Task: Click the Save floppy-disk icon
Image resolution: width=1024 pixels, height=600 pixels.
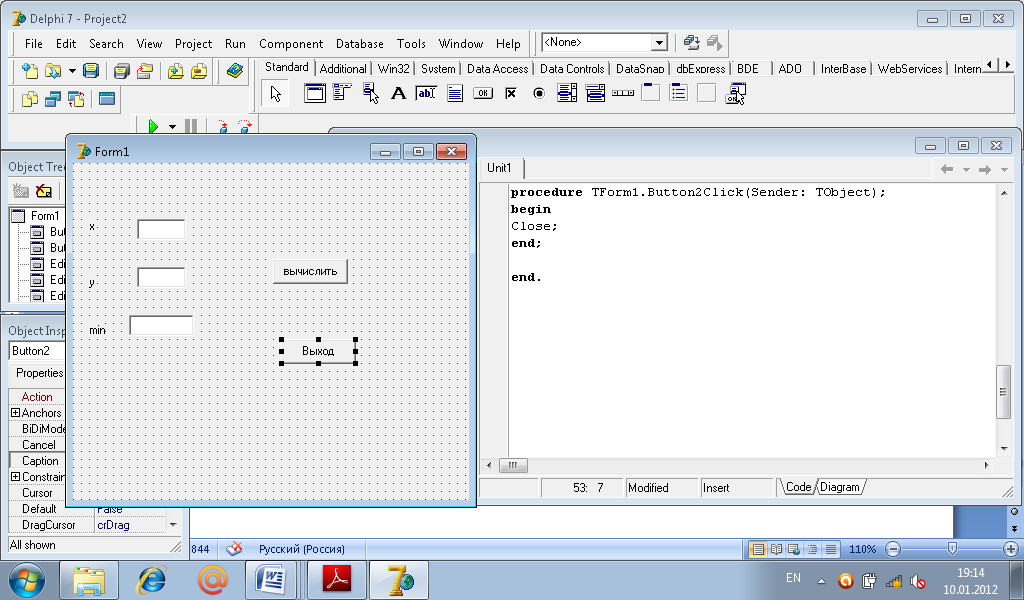Action: 91,71
